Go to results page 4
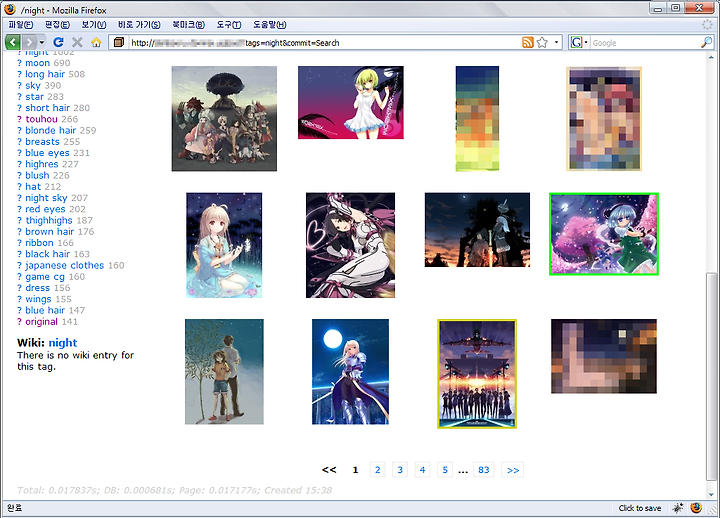The image size is (720, 518). point(422,470)
